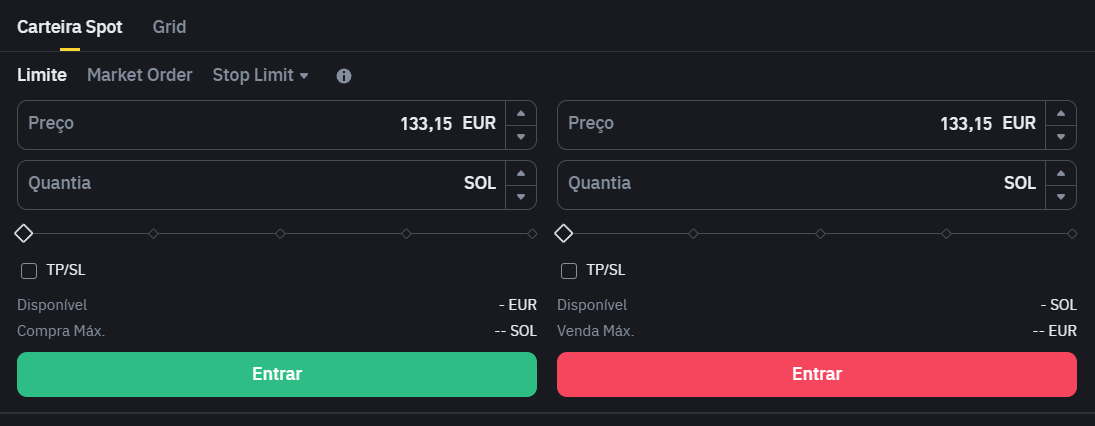
Task: Increase sell price with up arrow
Action: pyautogui.click(x=1061, y=113)
